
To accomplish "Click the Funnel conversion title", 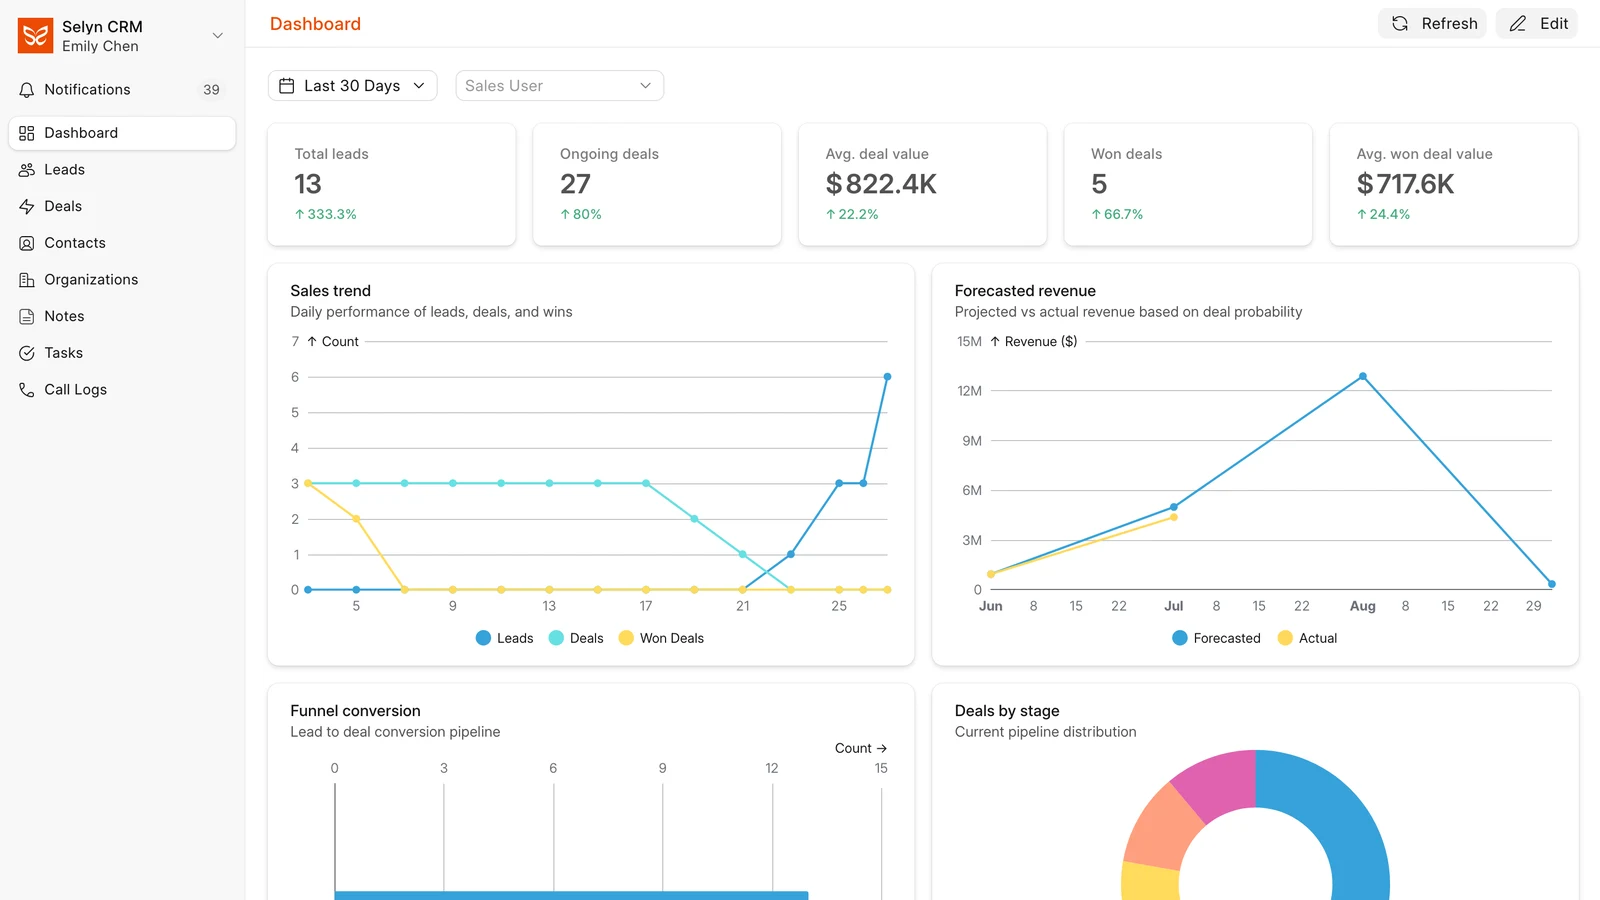I will (355, 711).
